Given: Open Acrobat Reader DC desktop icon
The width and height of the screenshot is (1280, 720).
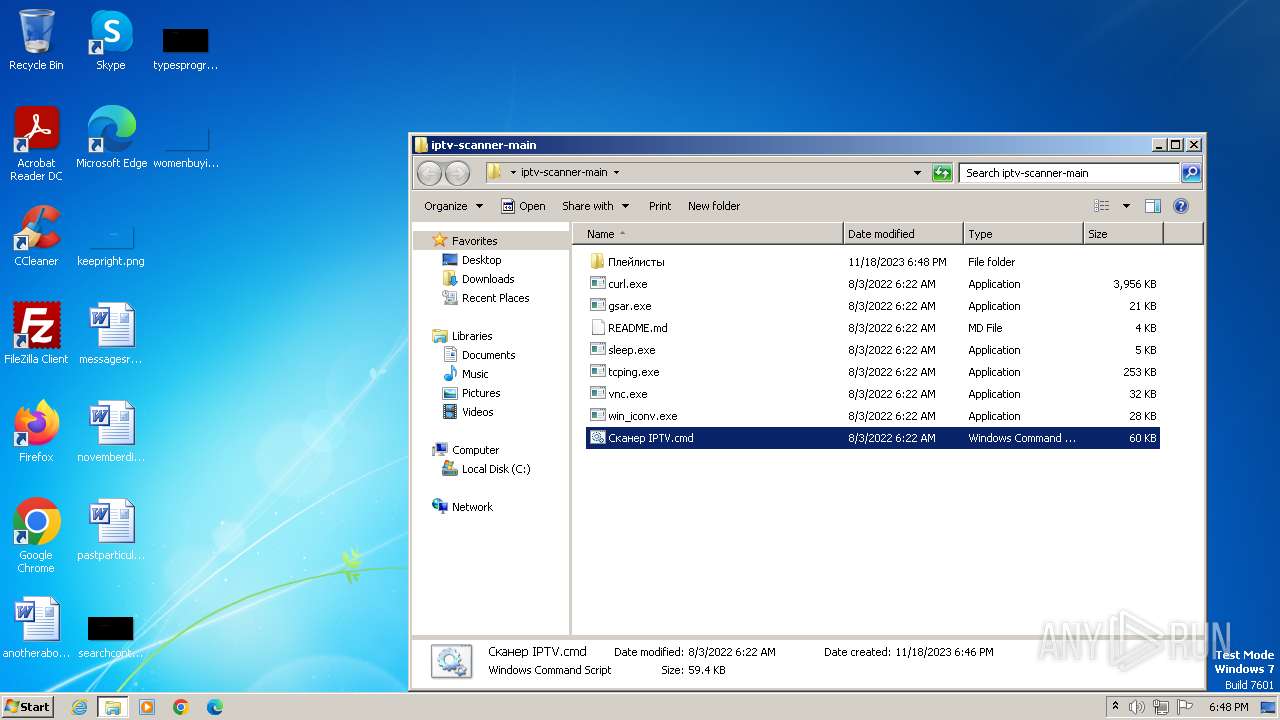Looking at the screenshot, I should (36, 144).
